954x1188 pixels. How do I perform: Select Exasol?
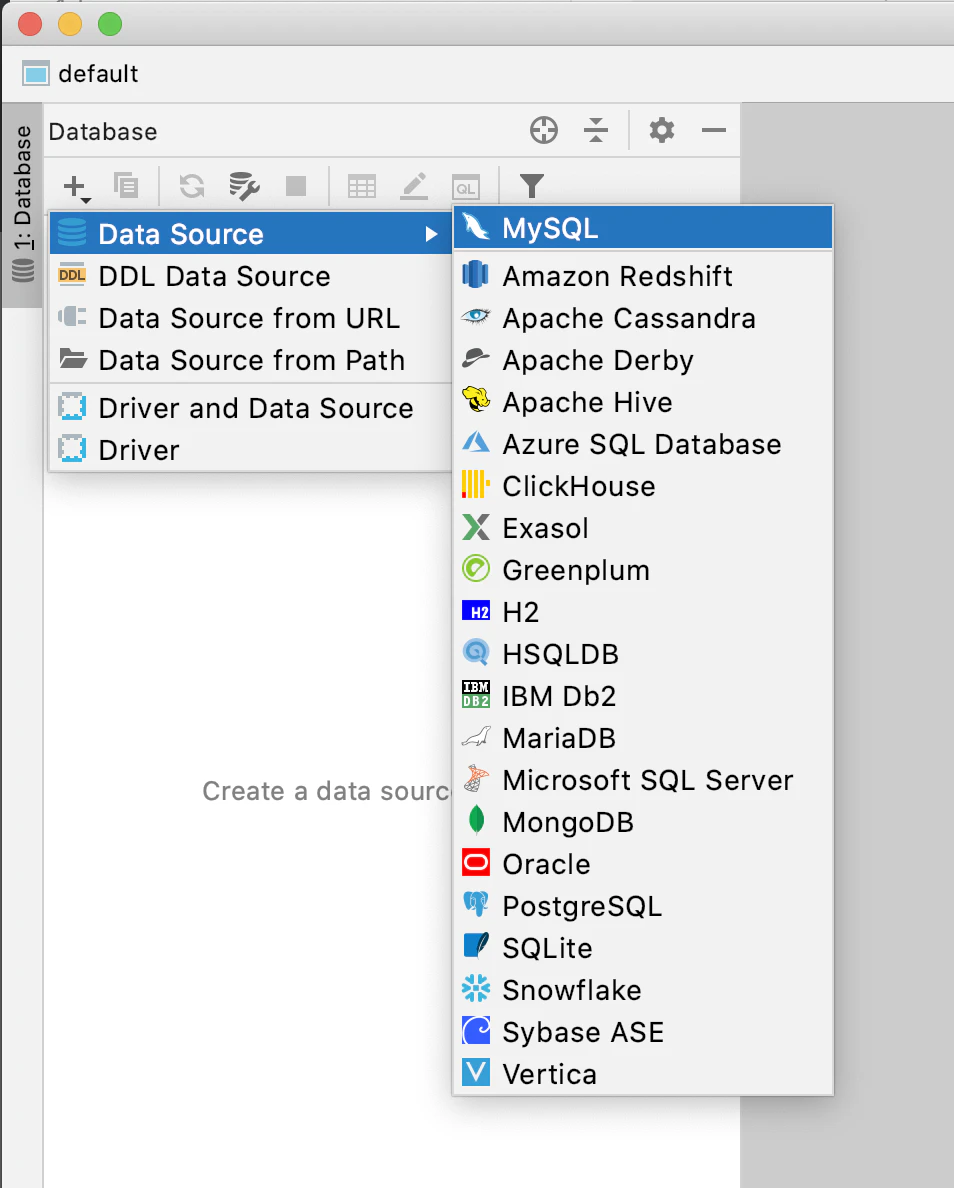(x=643, y=528)
